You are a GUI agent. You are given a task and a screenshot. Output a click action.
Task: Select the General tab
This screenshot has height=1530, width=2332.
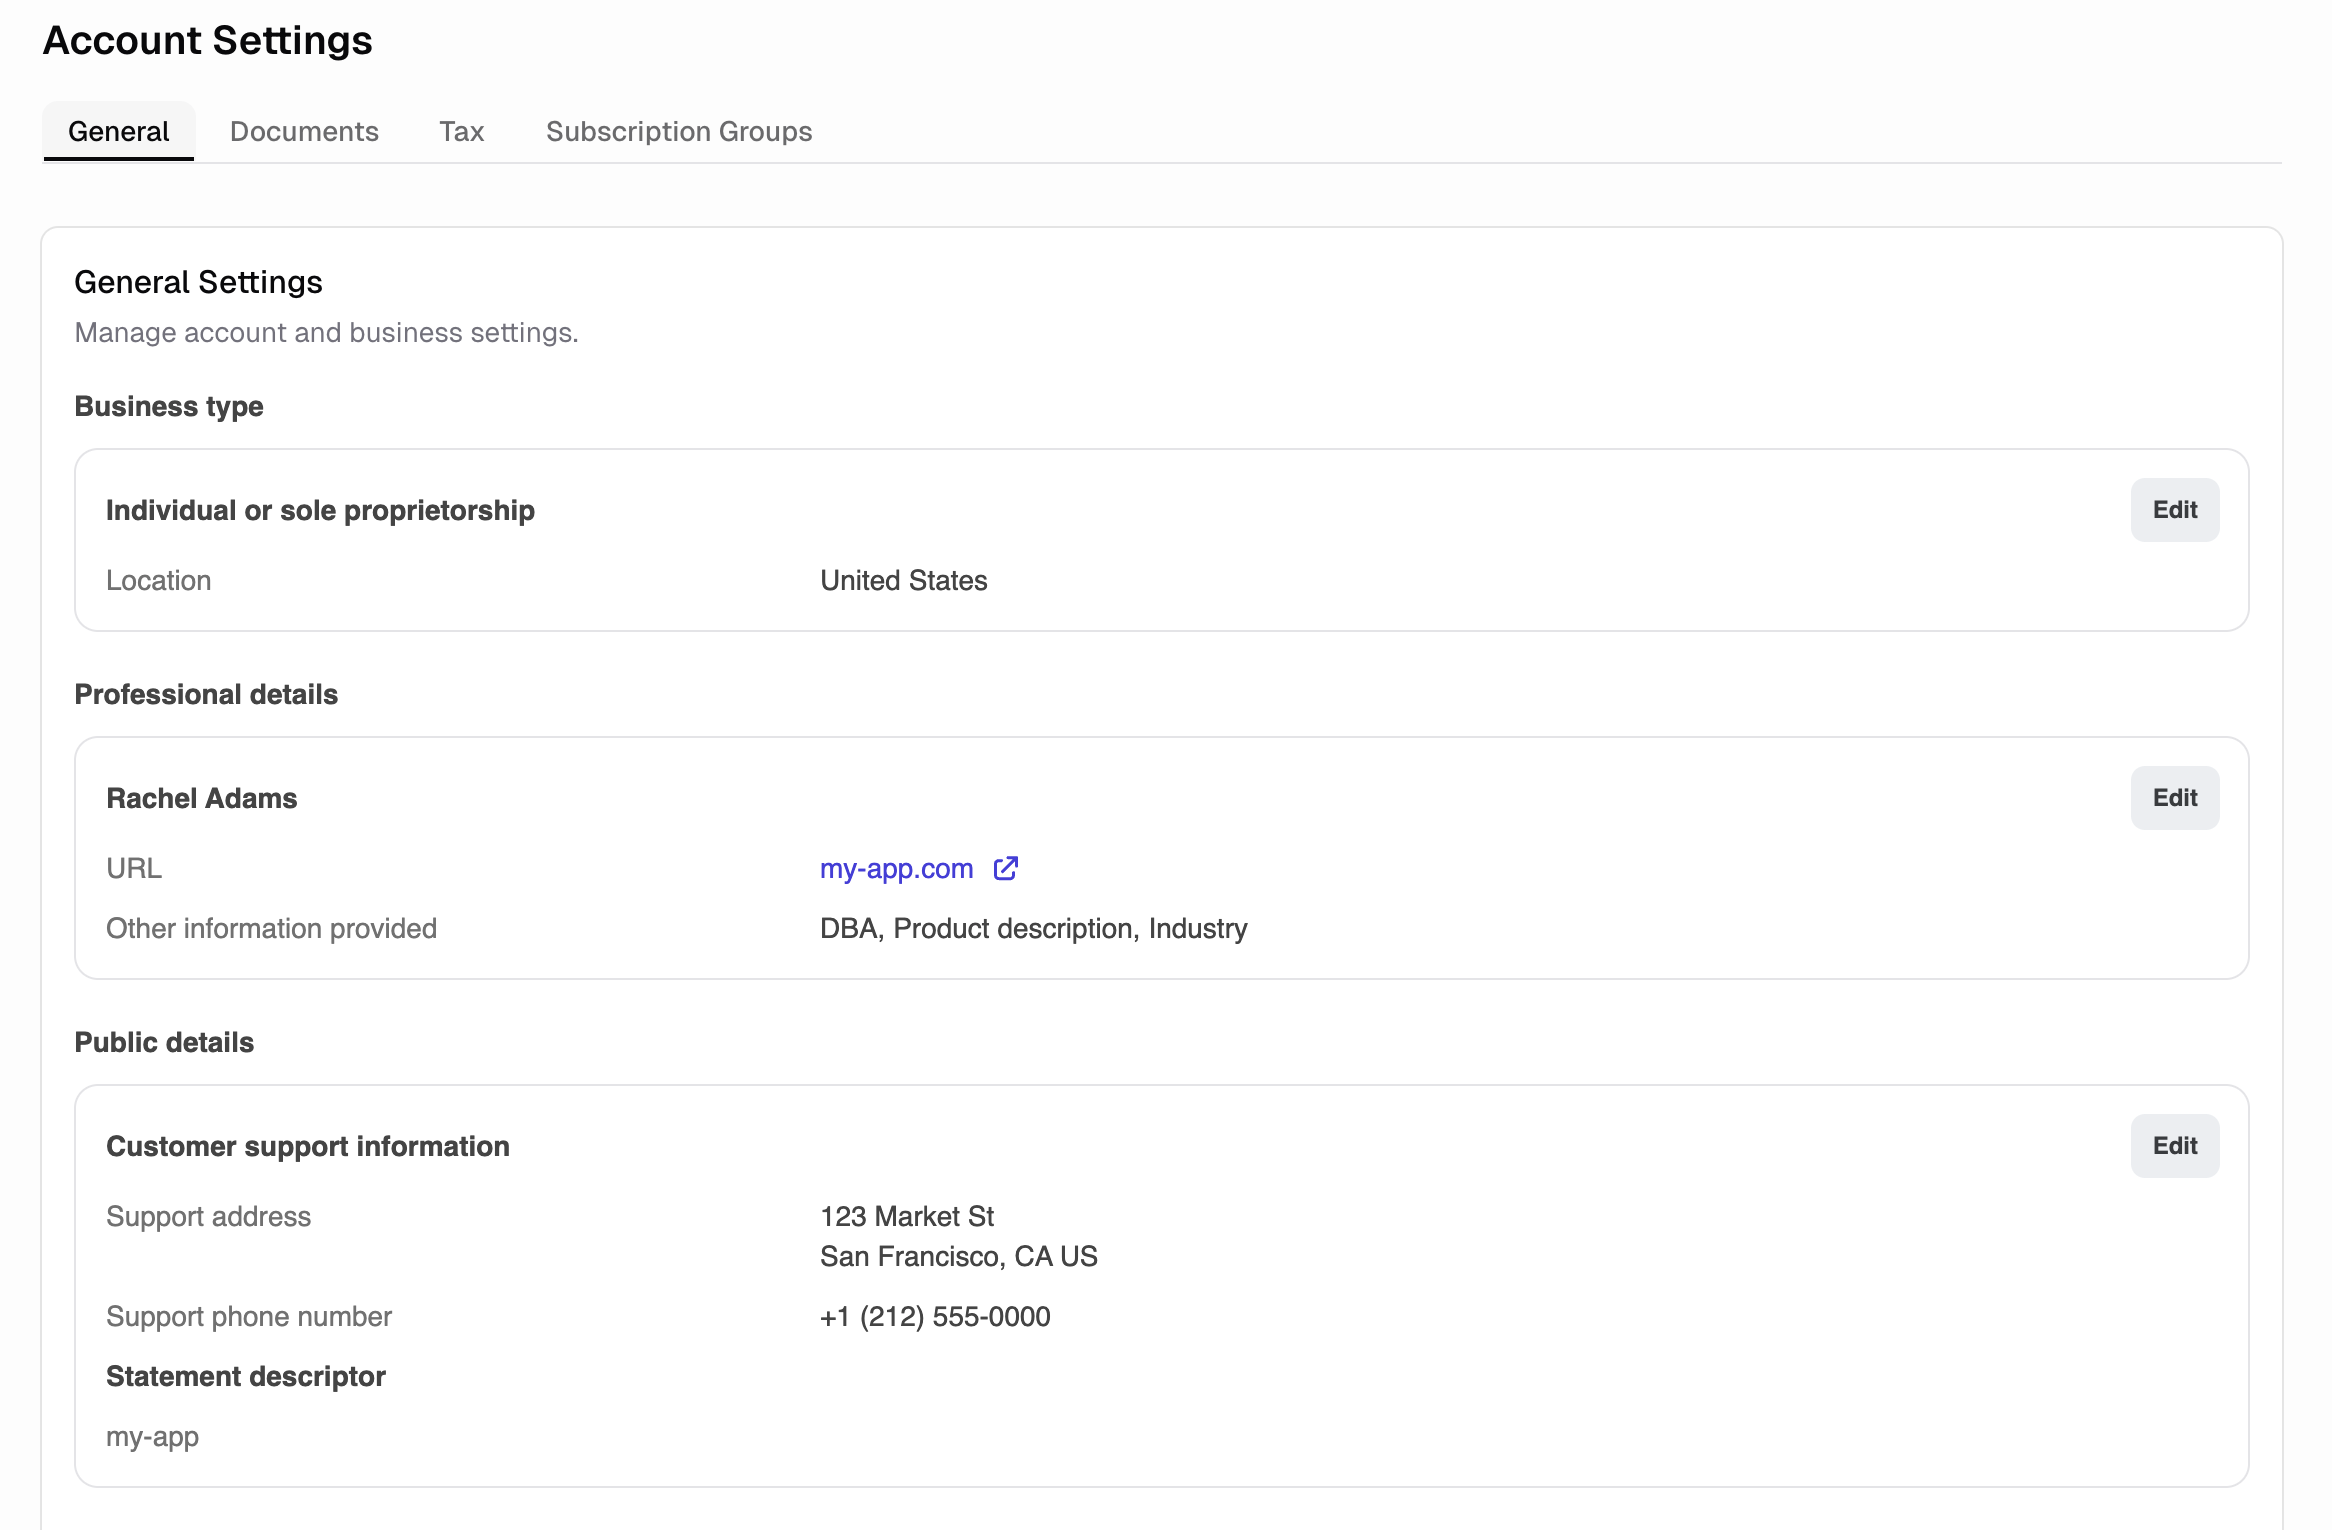coord(118,131)
